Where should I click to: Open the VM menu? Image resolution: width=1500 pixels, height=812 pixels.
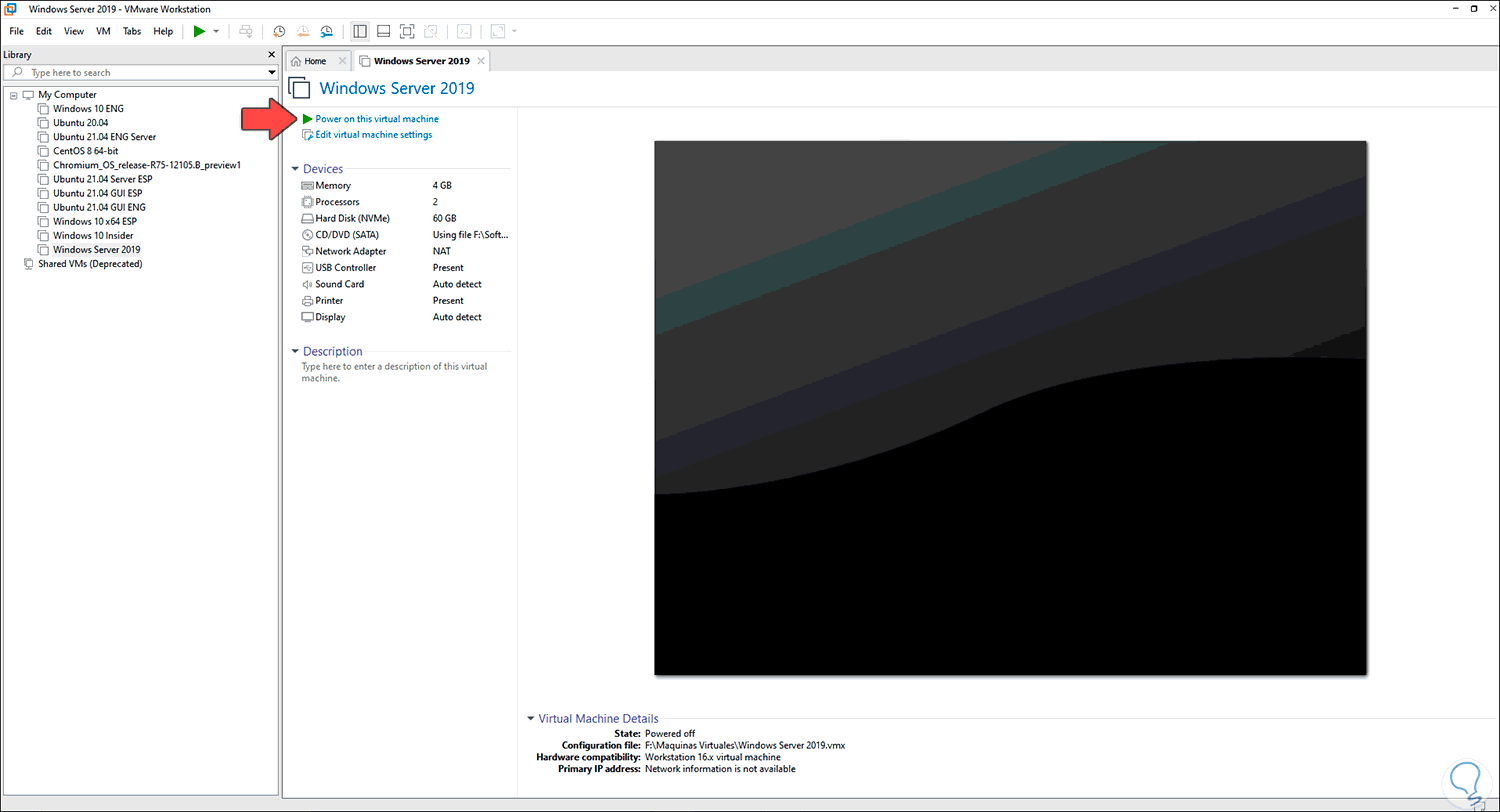(103, 31)
